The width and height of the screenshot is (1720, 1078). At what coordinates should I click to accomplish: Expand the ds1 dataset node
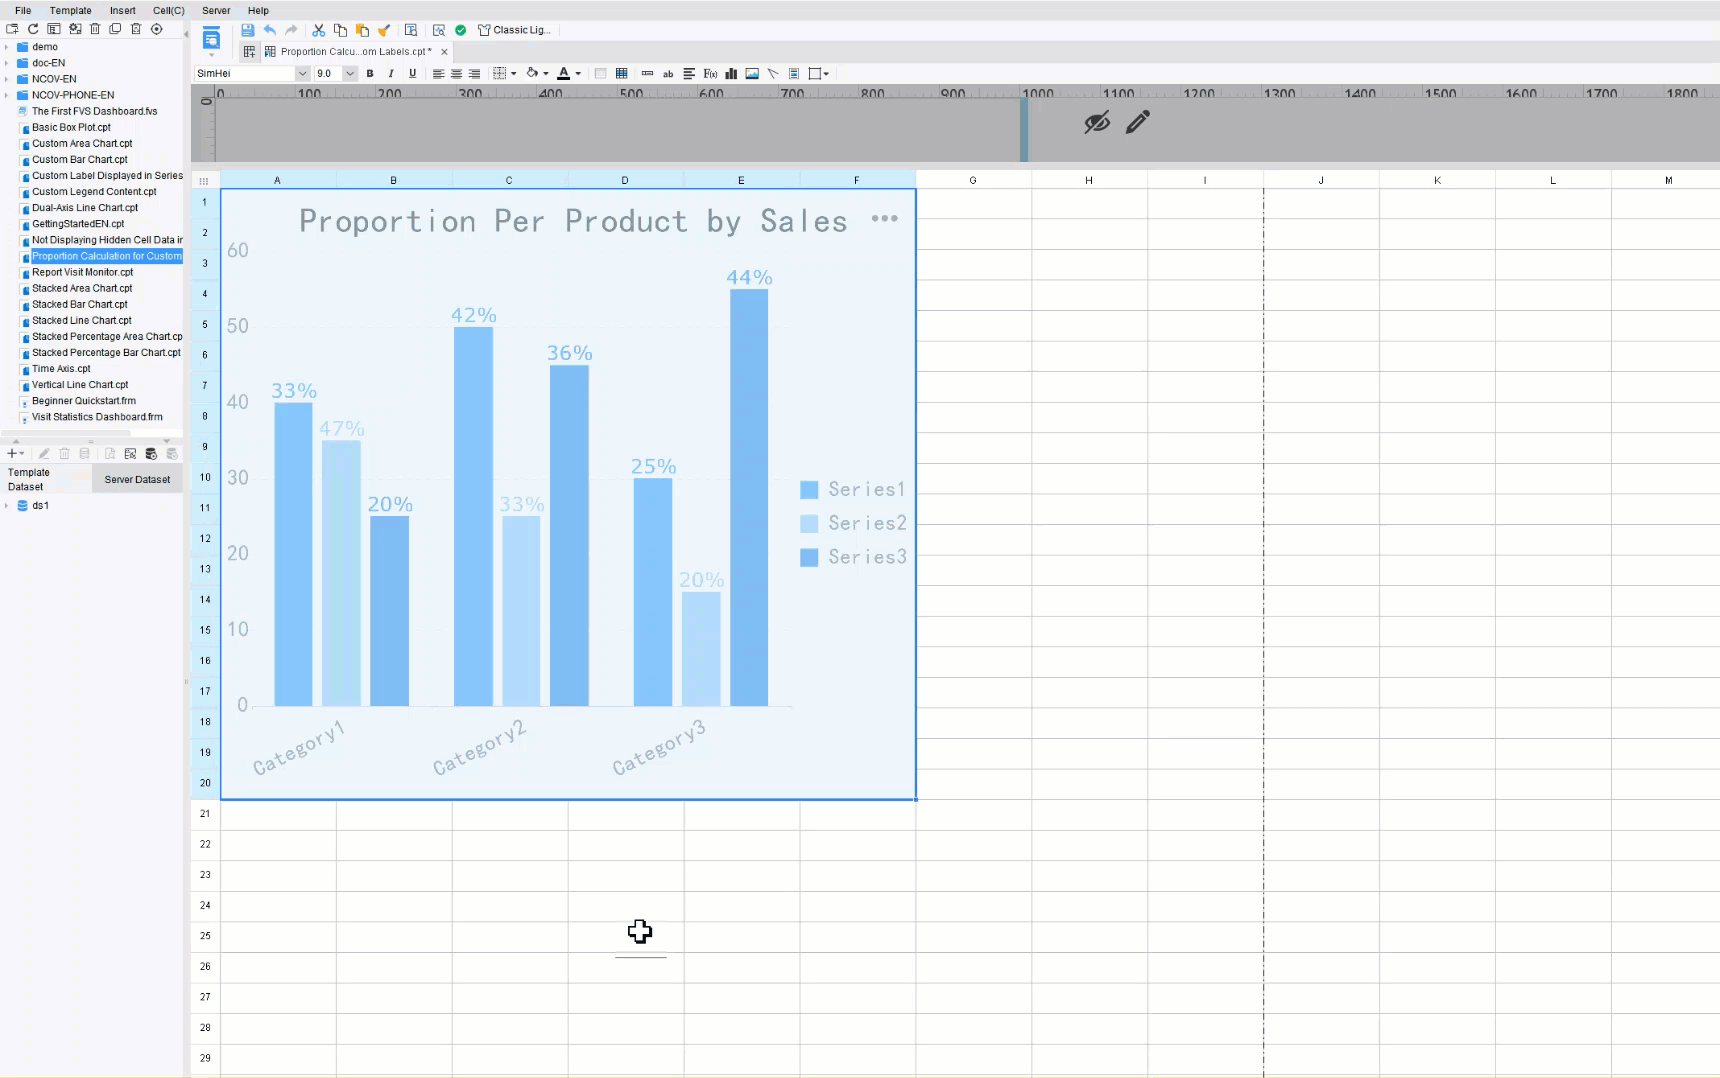(7, 506)
